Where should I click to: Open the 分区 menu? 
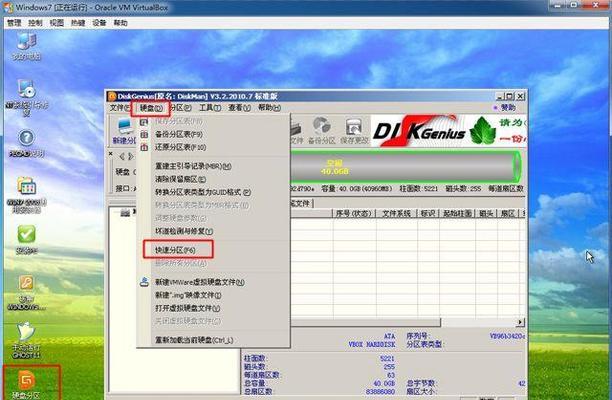click(181, 108)
